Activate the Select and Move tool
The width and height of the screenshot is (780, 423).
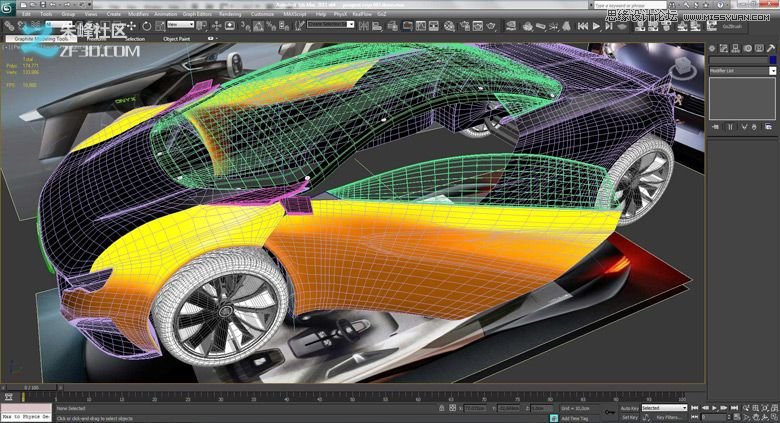(131, 25)
